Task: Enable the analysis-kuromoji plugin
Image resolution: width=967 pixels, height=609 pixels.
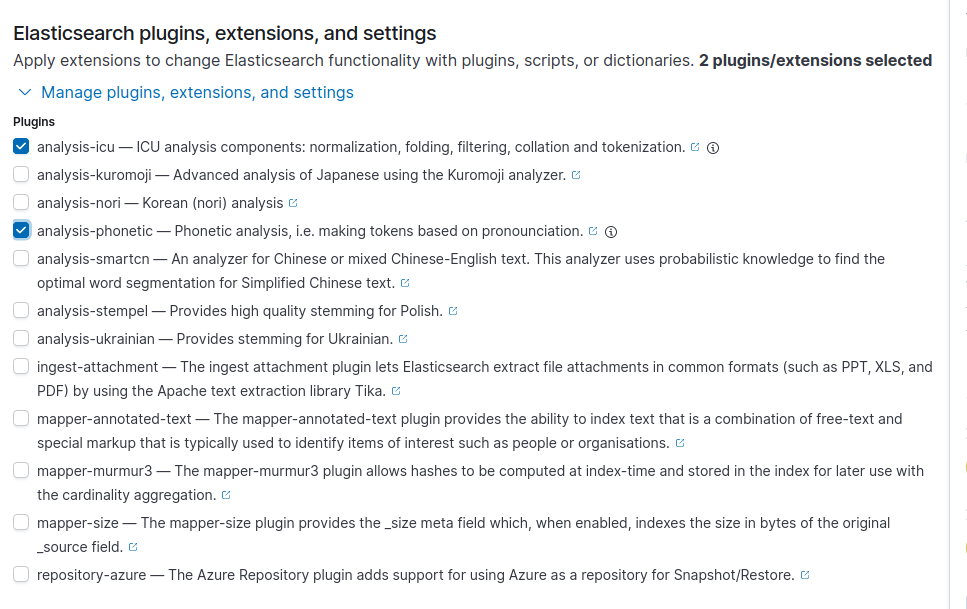Action: click(20, 173)
